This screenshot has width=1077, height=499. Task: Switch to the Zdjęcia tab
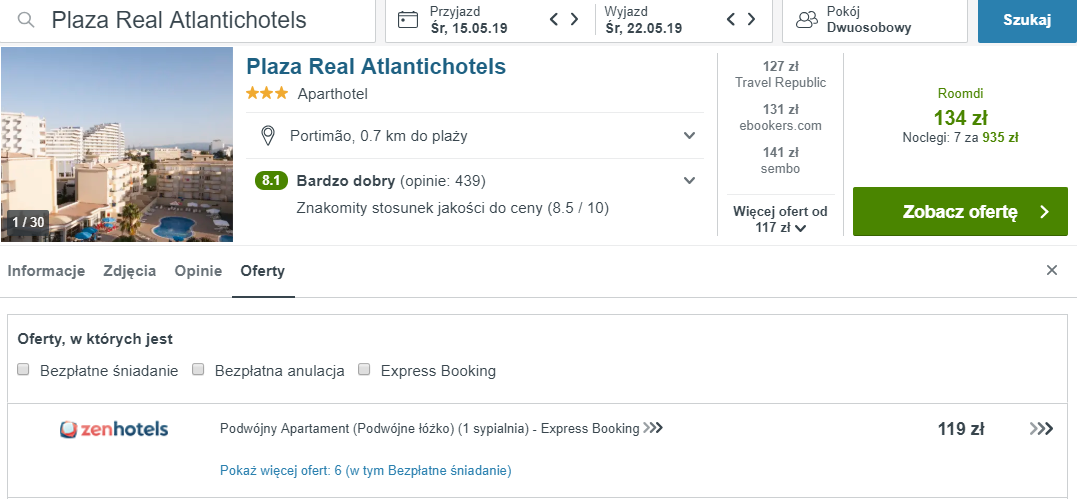point(129,271)
